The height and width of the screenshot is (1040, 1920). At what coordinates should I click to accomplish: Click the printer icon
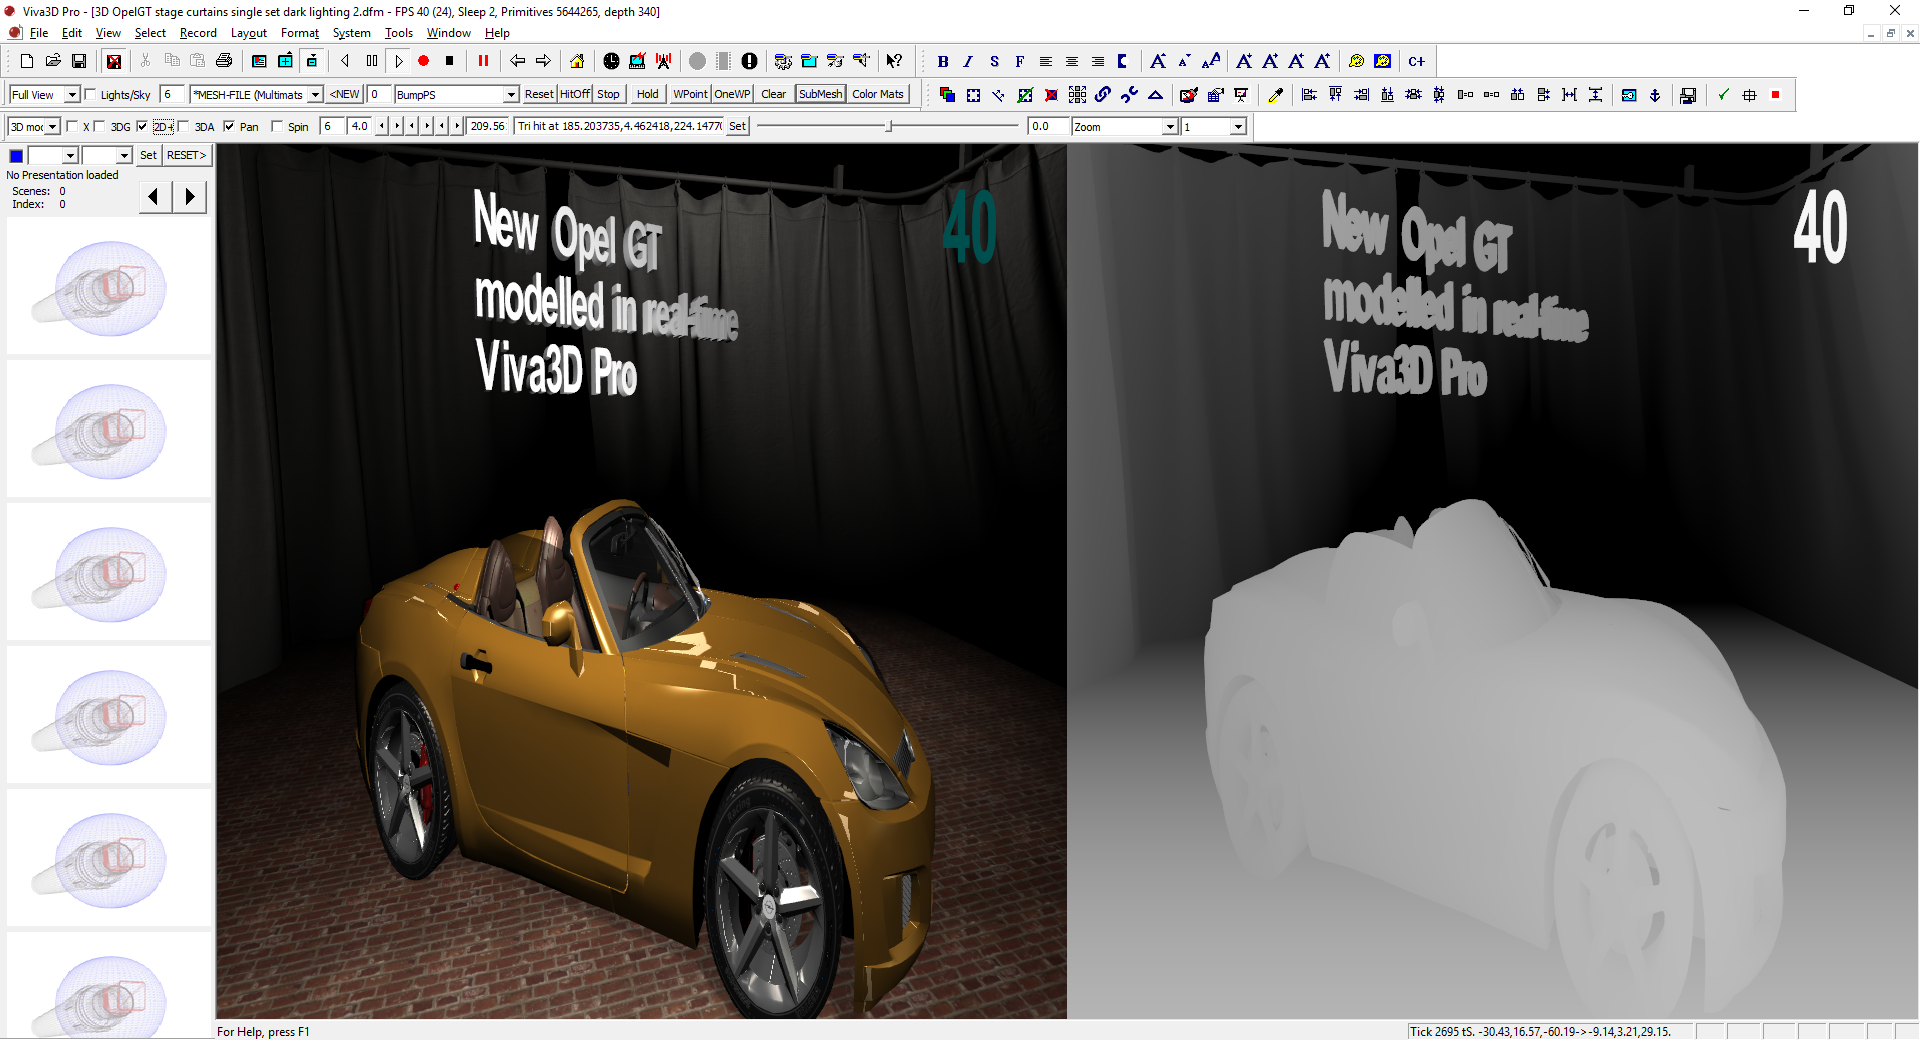click(x=224, y=61)
